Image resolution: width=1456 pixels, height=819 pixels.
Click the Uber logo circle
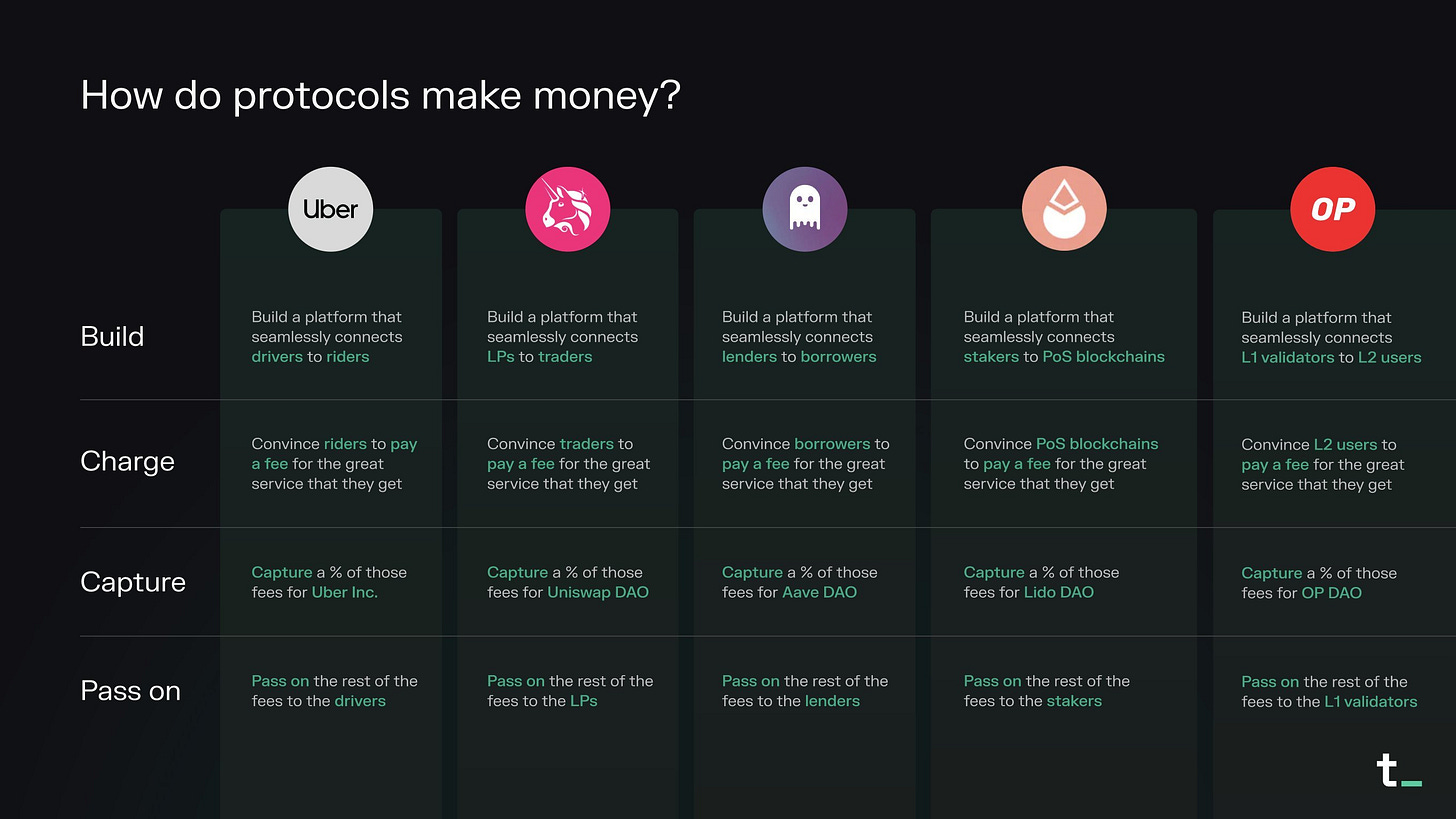tap(331, 209)
